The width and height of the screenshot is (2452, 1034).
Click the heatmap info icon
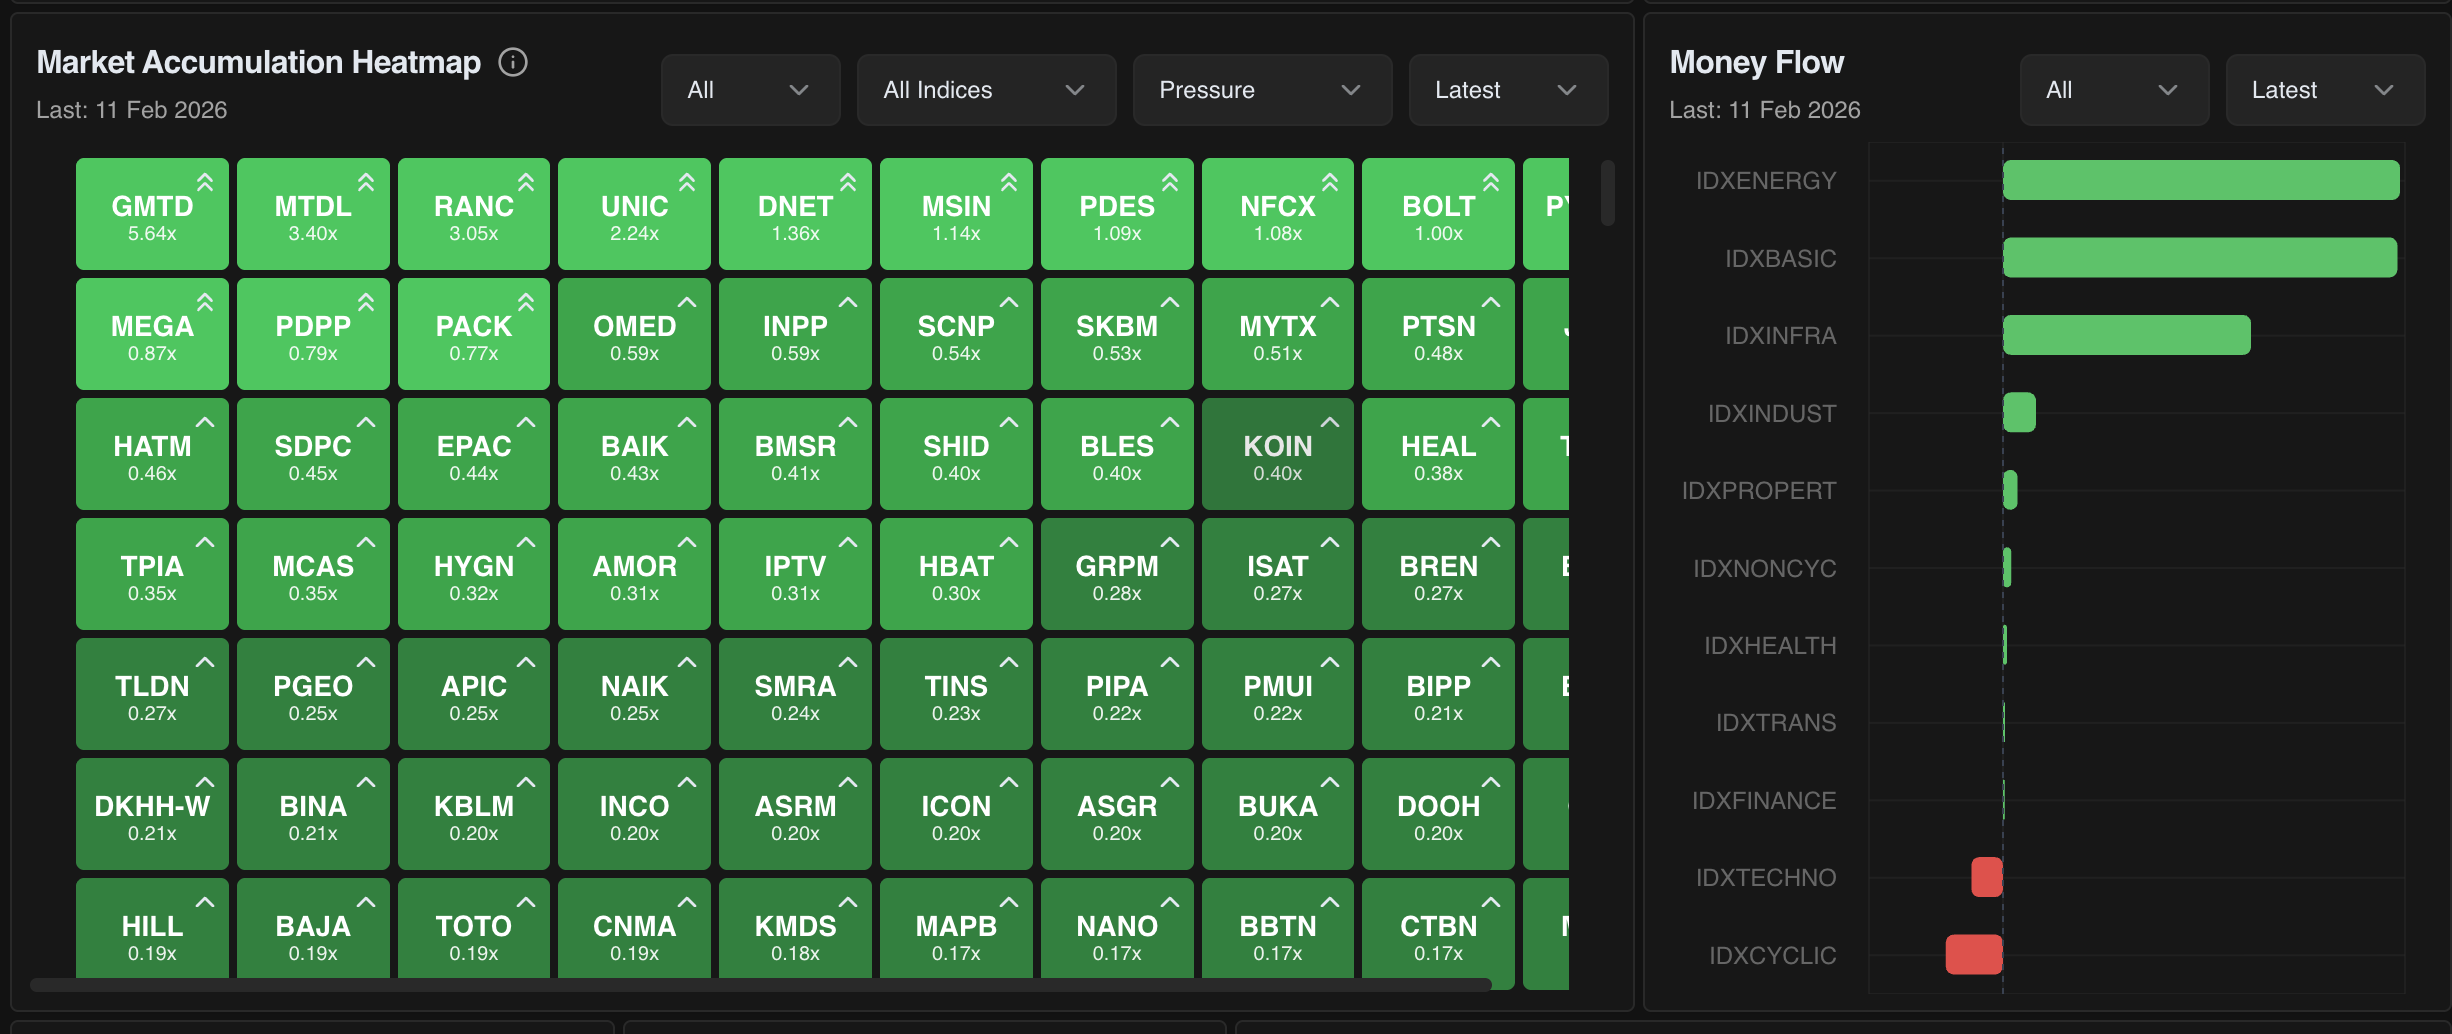click(x=513, y=63)
